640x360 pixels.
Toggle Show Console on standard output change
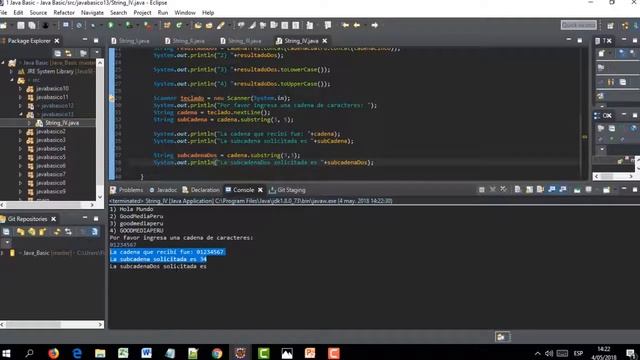(x=551, y=190)
